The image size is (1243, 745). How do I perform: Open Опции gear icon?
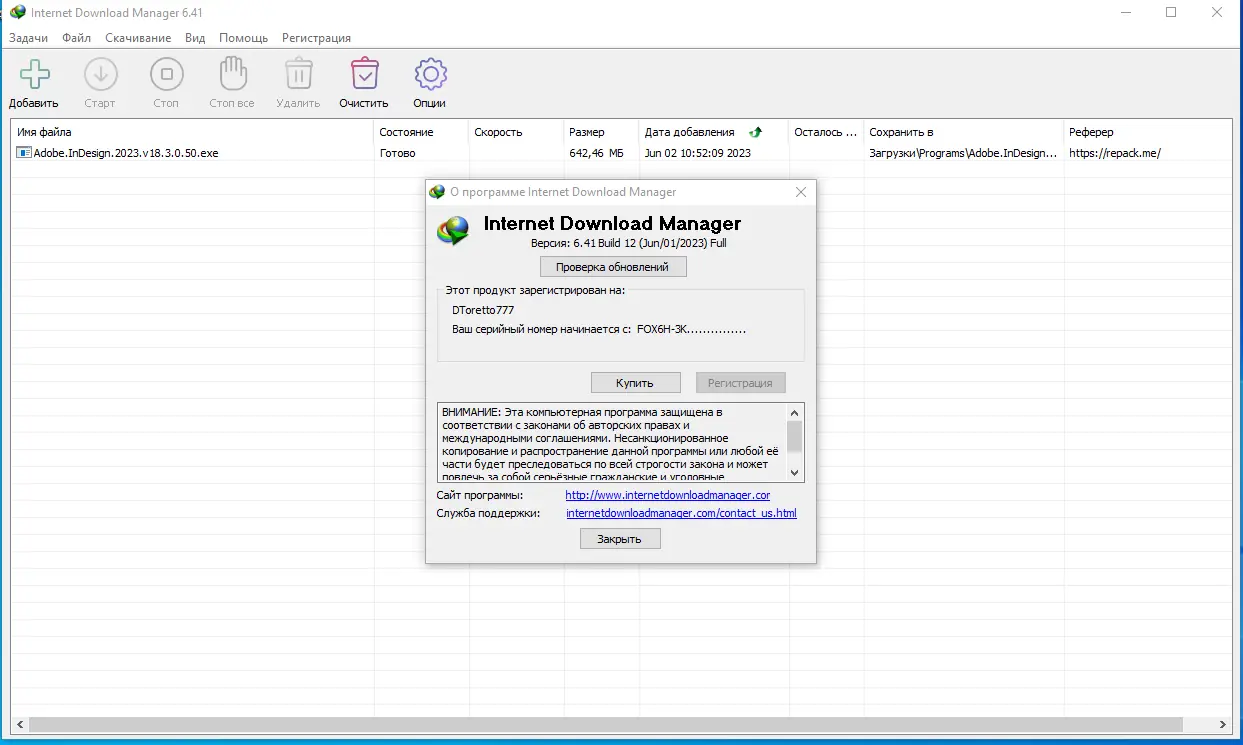click(430, 74)
